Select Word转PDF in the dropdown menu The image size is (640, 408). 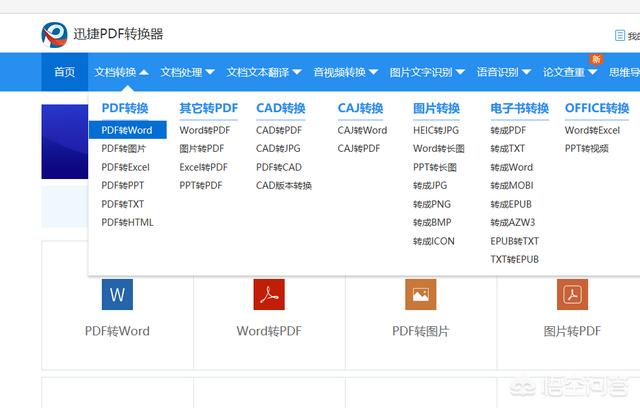[x=205, y=130]
